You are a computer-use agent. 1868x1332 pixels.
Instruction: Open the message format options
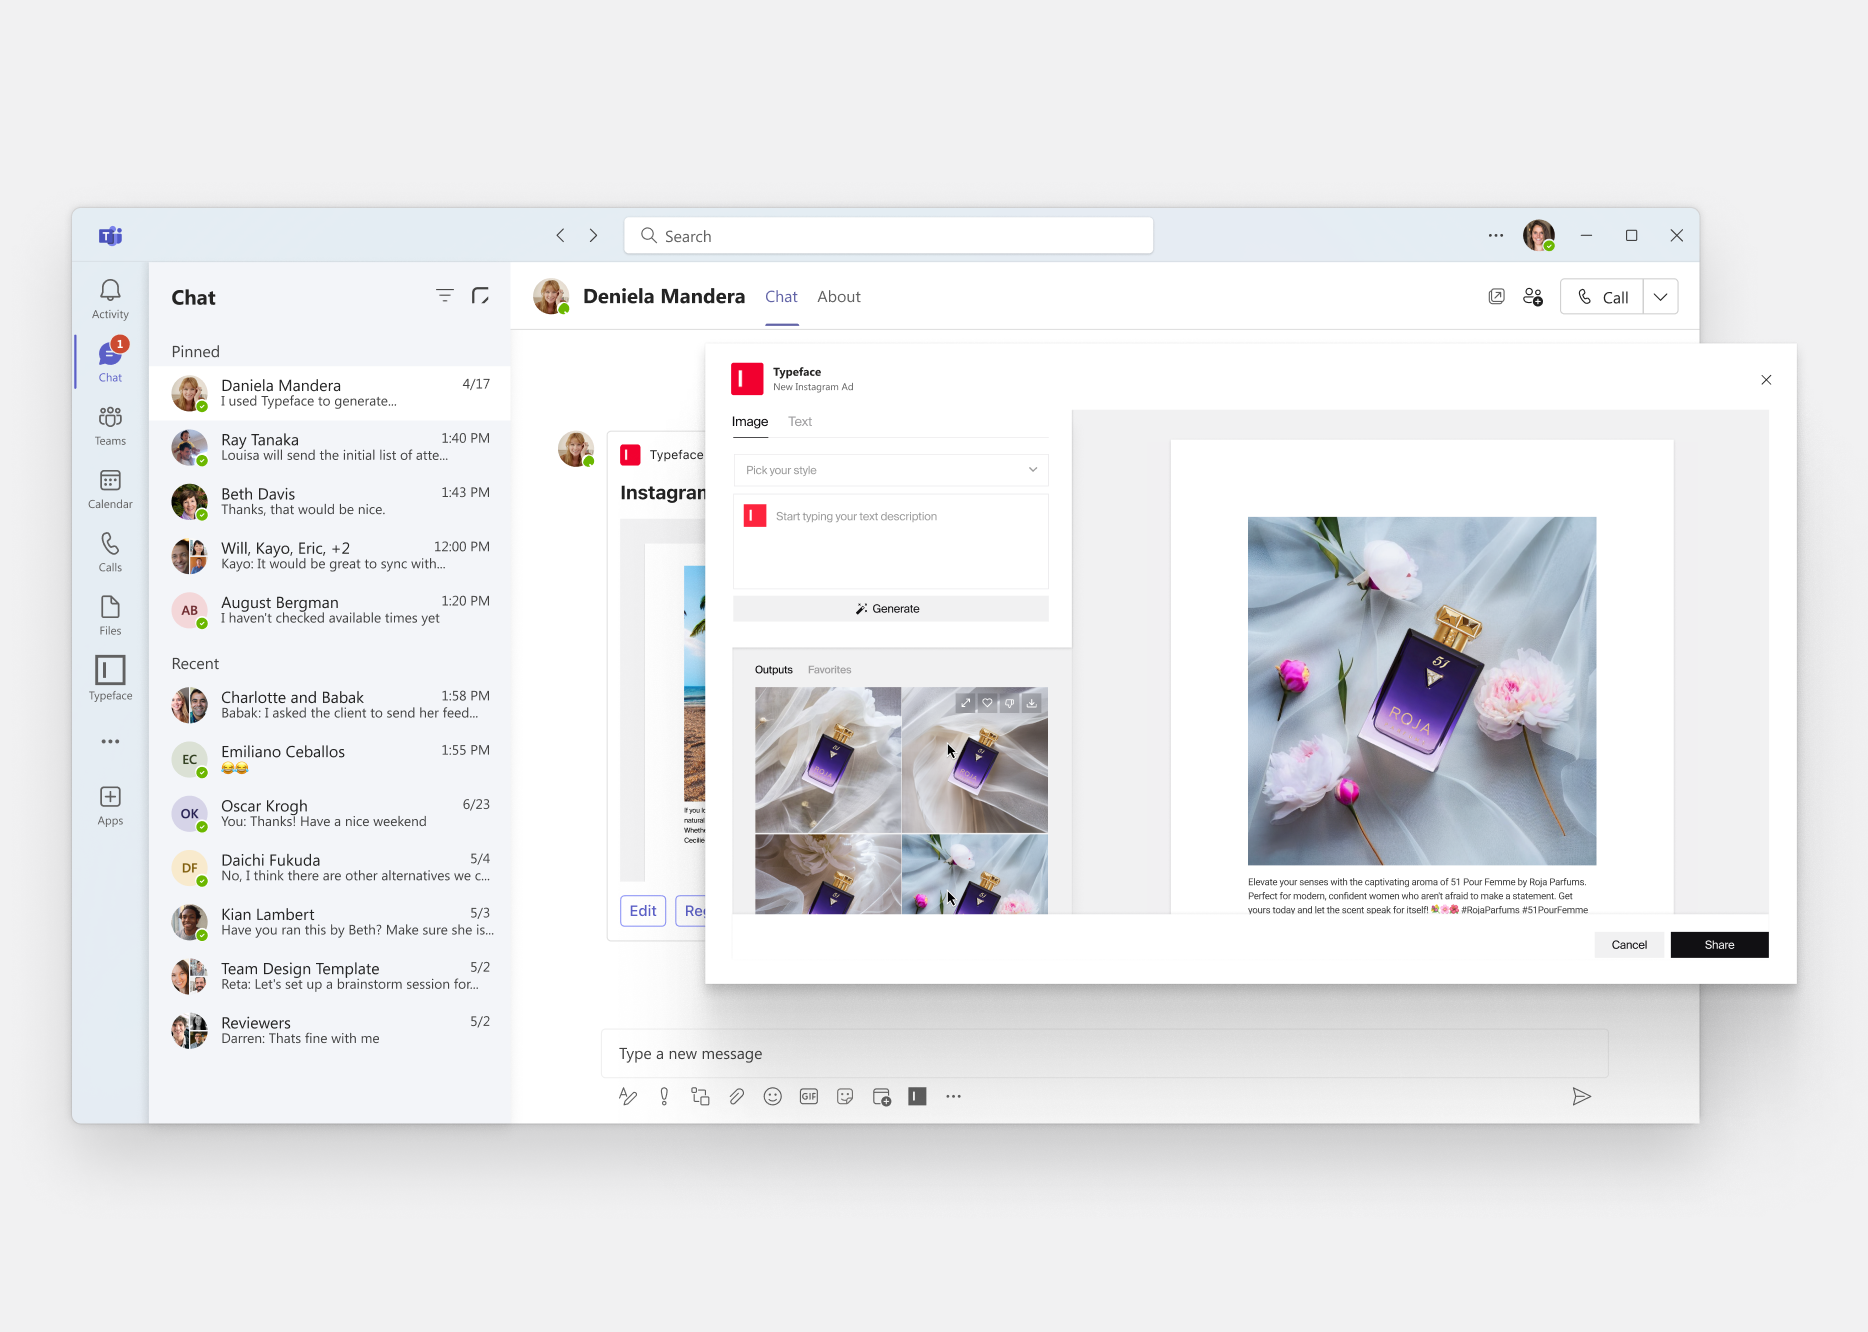628,1097
